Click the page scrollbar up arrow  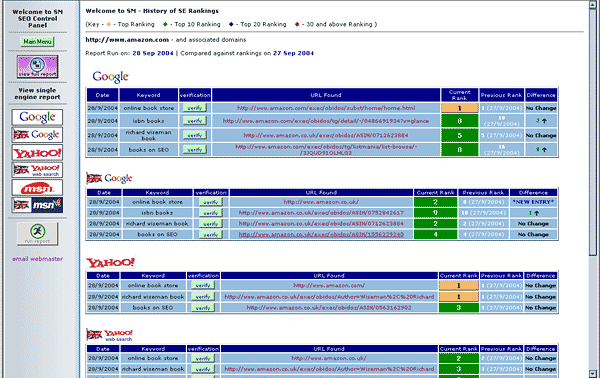[x=593, y=5]
